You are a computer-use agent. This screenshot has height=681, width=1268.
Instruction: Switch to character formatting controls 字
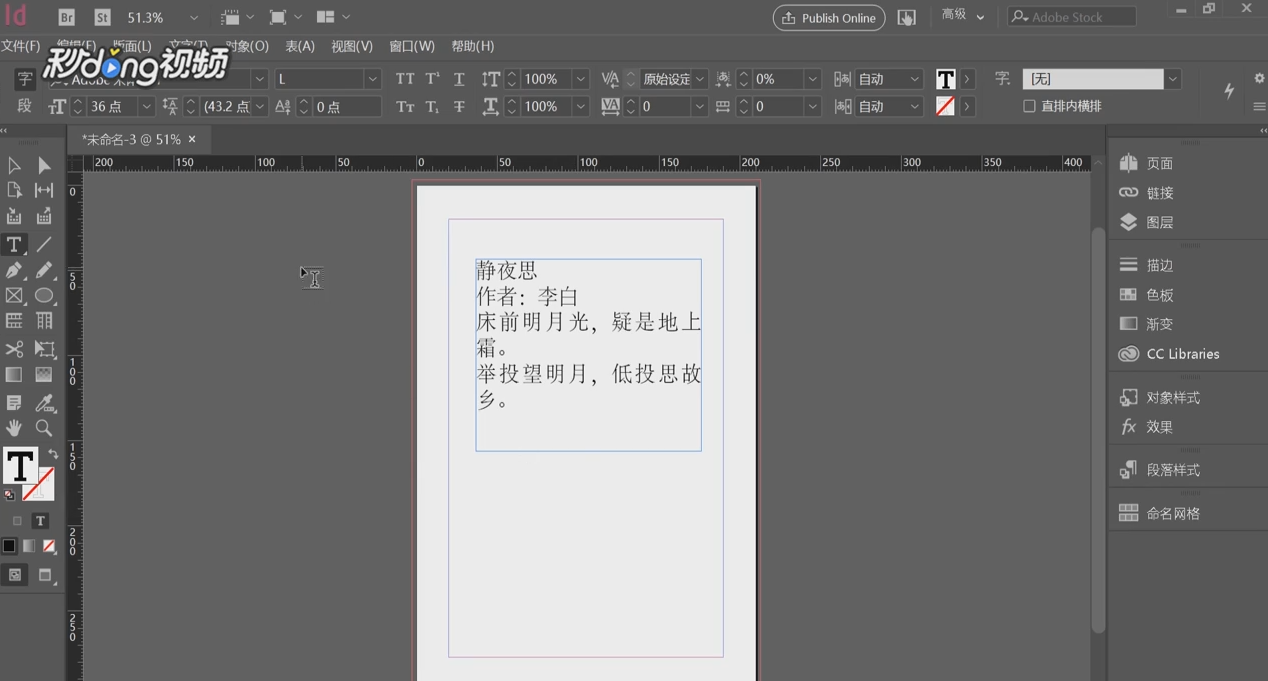(25, 79)
